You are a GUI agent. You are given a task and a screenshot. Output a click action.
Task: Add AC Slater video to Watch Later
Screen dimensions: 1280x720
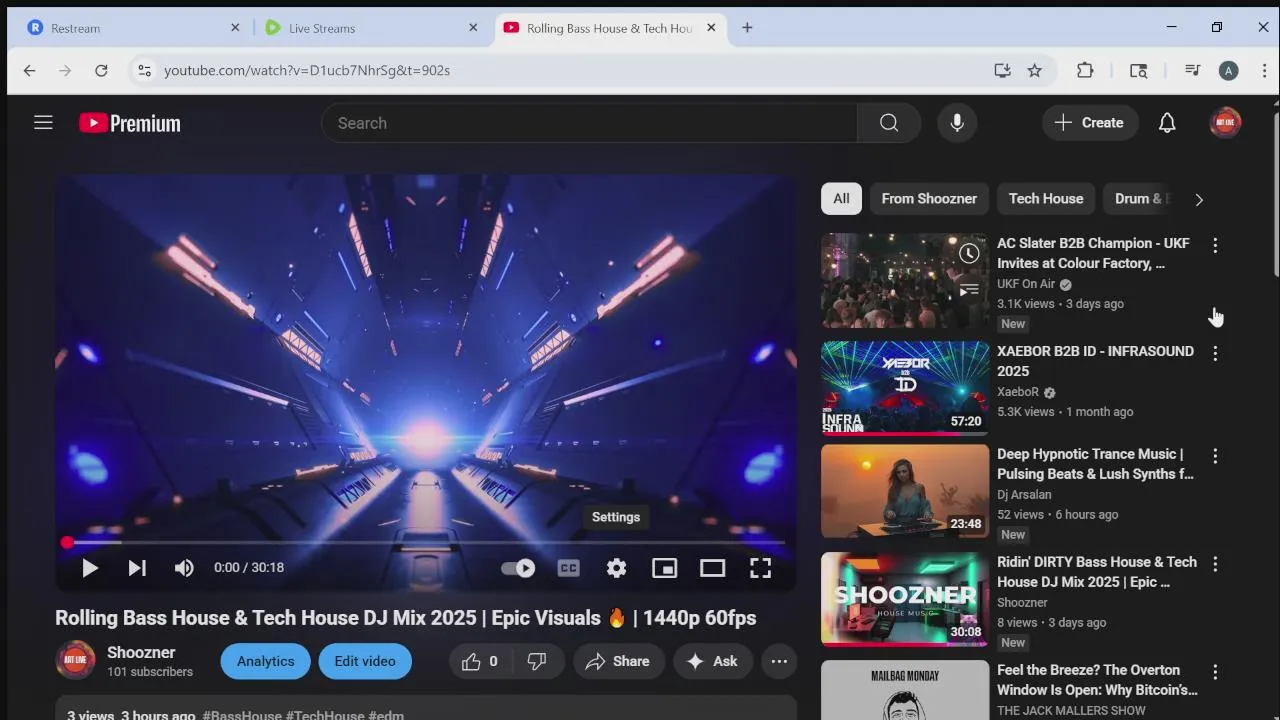click(969, 254)
